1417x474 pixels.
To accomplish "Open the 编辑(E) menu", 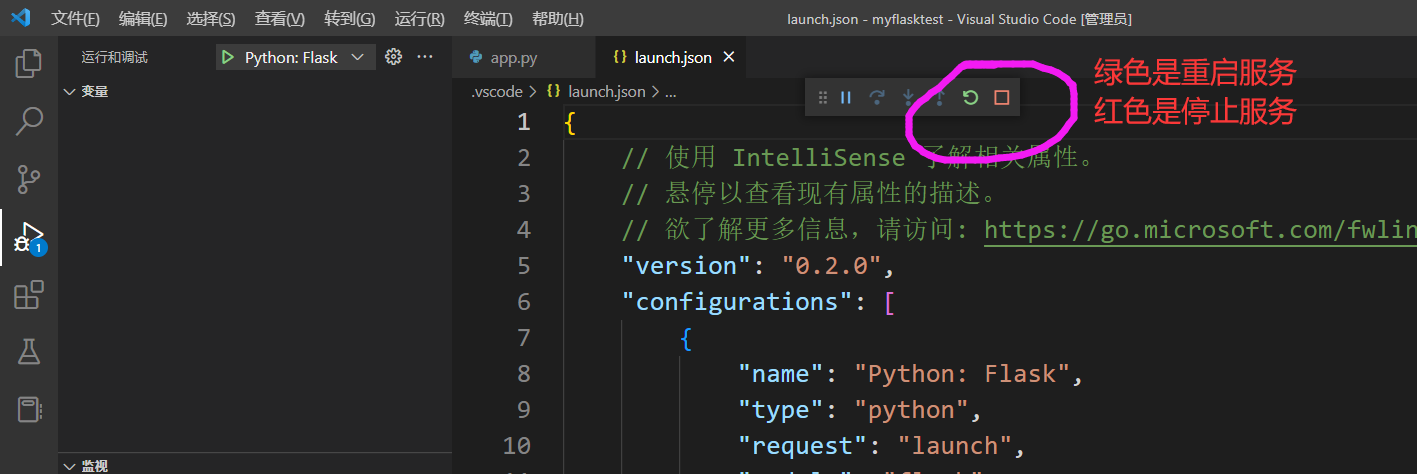I will (x=143, y=19).
